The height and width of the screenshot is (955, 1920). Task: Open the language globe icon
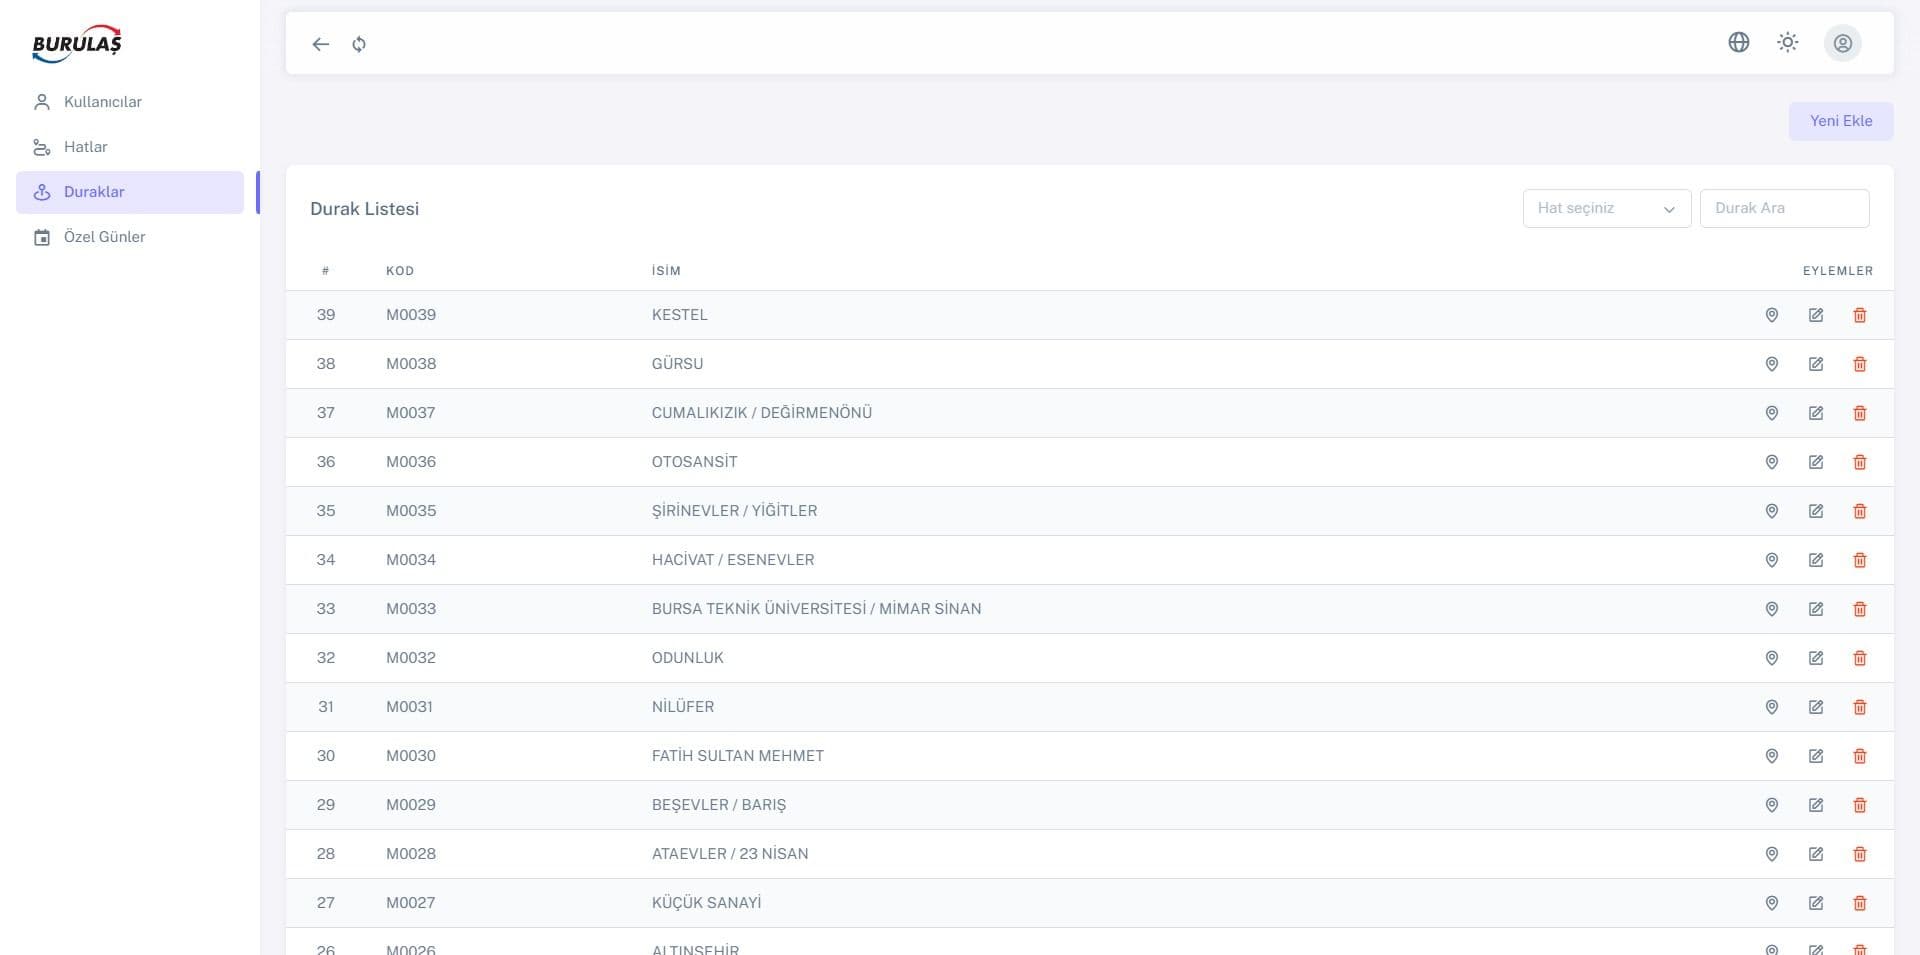click(1739, 42)
